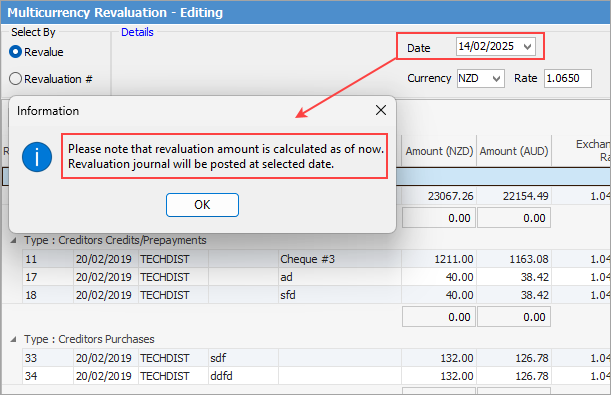611x395 pixels.
Task: Select row 18 TECHDIST entry 'sfd'
Action: [x=316, y=295]
